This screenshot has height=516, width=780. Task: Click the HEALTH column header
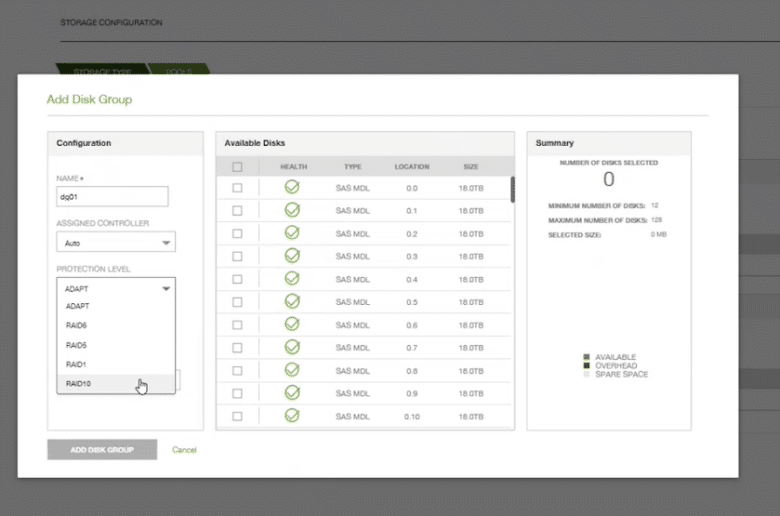click(x=293, y=167)
